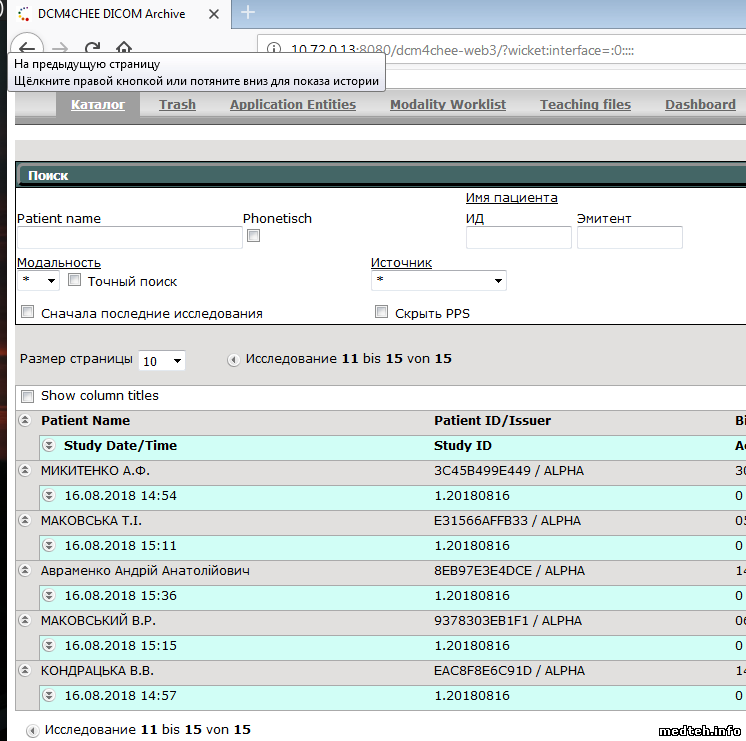Click the Patient name input field
Viewport: 746px width, 741px height.
pyautogui.click(x=129, y=238)
